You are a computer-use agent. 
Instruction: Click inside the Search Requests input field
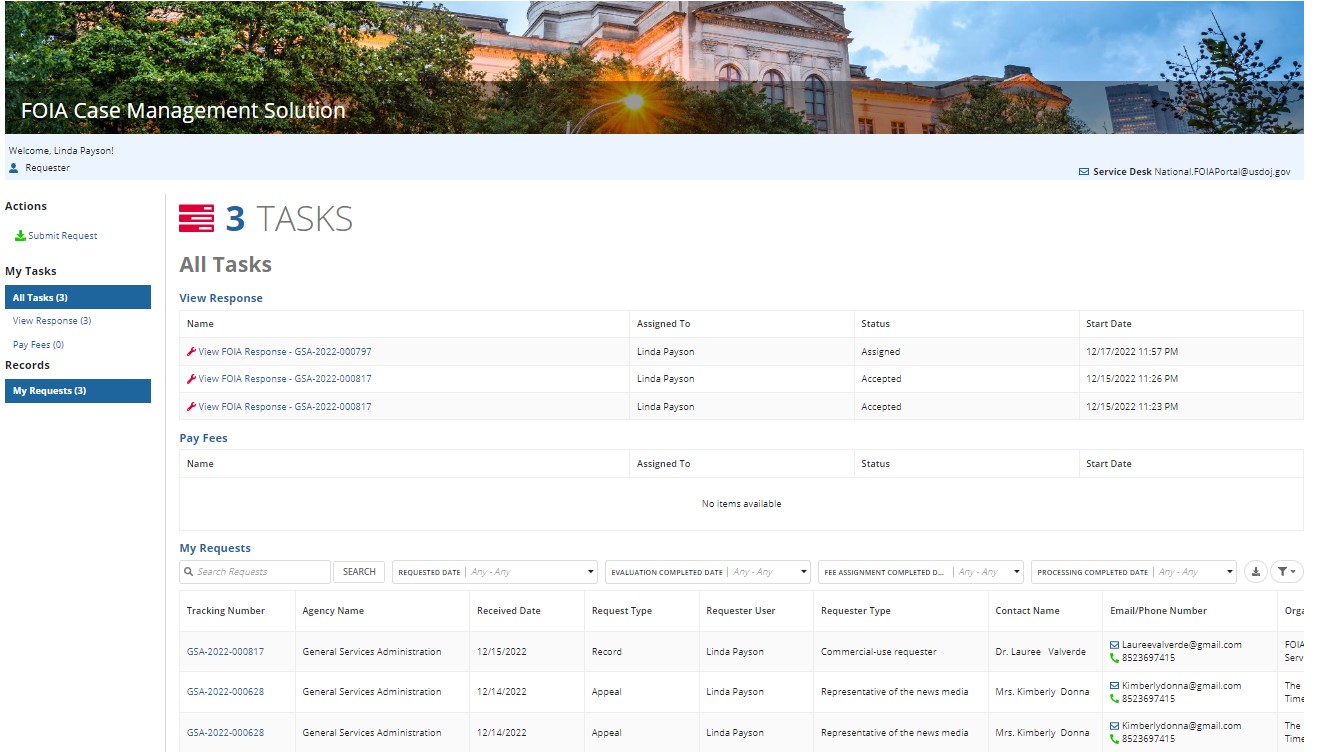pos(255,571)
